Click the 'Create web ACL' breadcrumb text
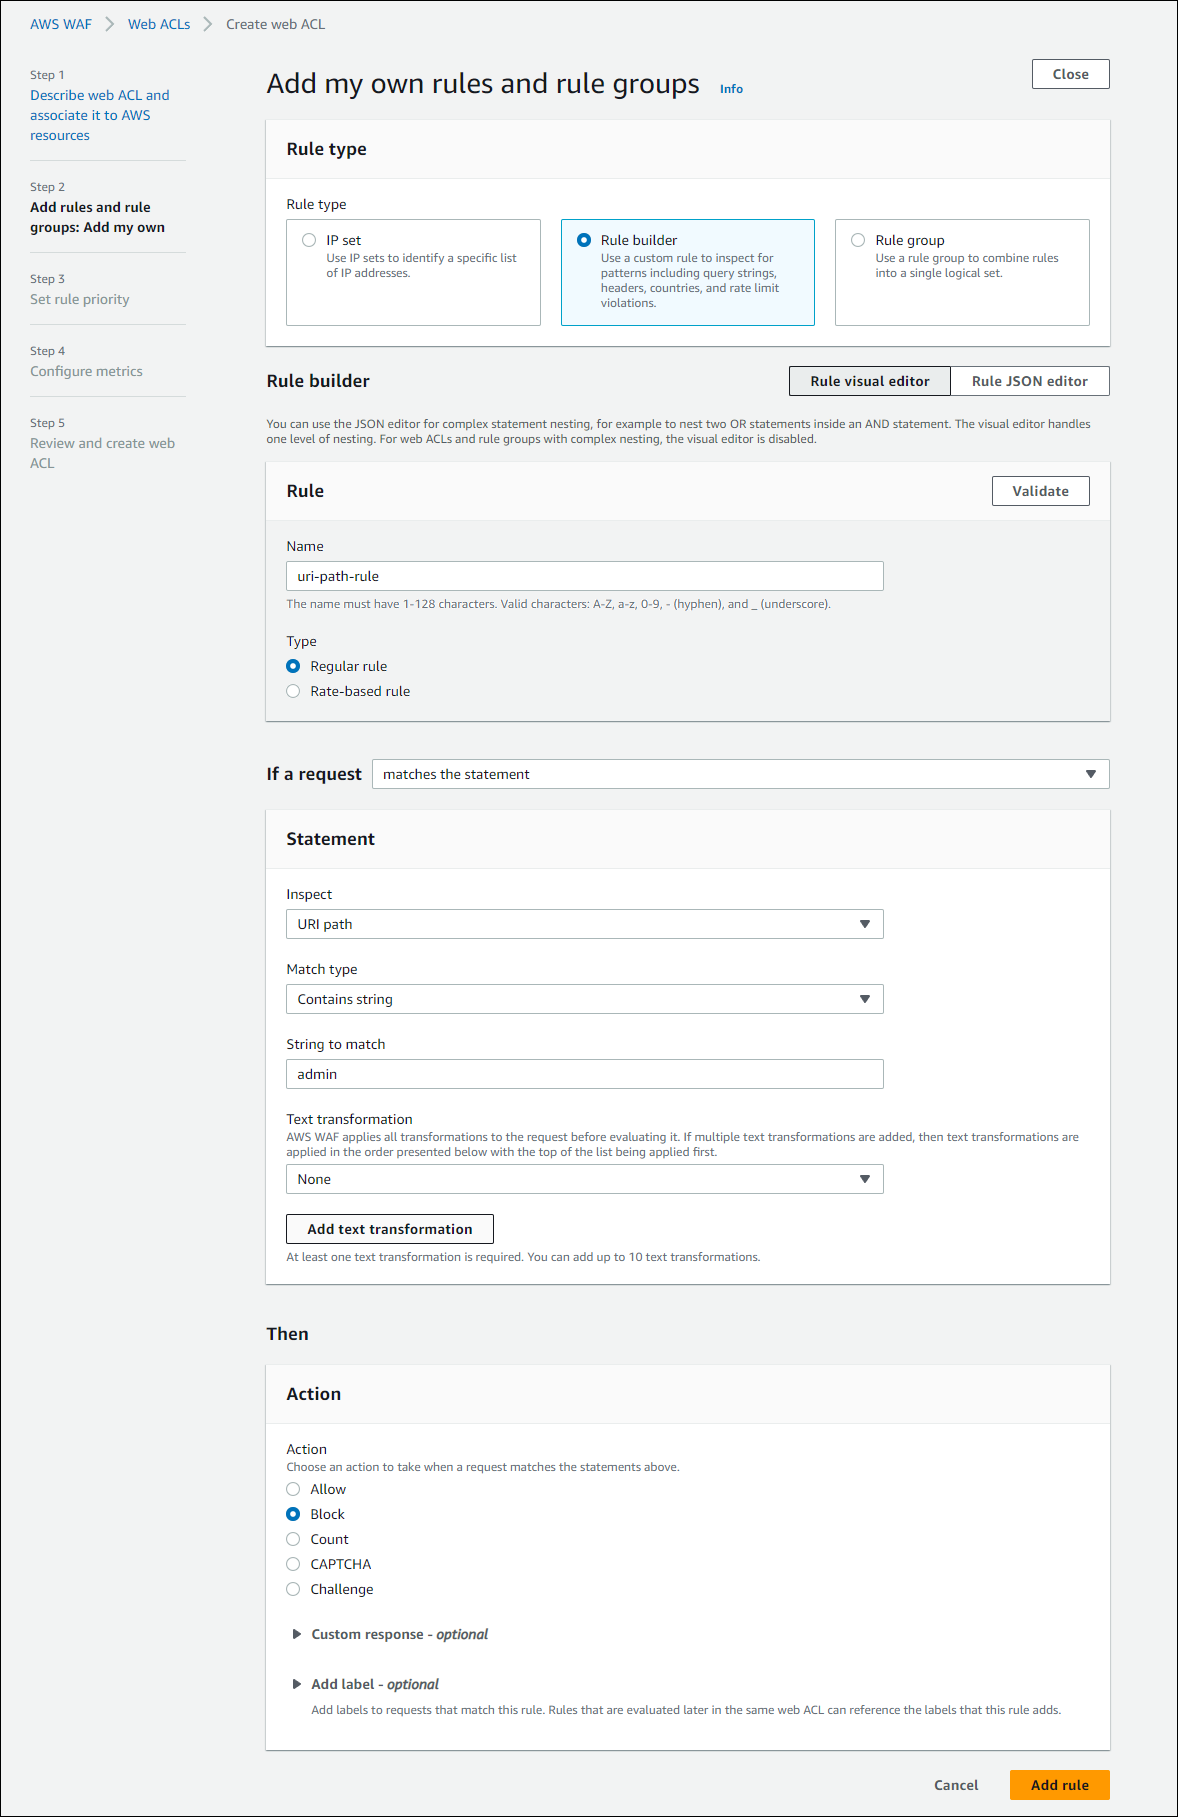 275,24
